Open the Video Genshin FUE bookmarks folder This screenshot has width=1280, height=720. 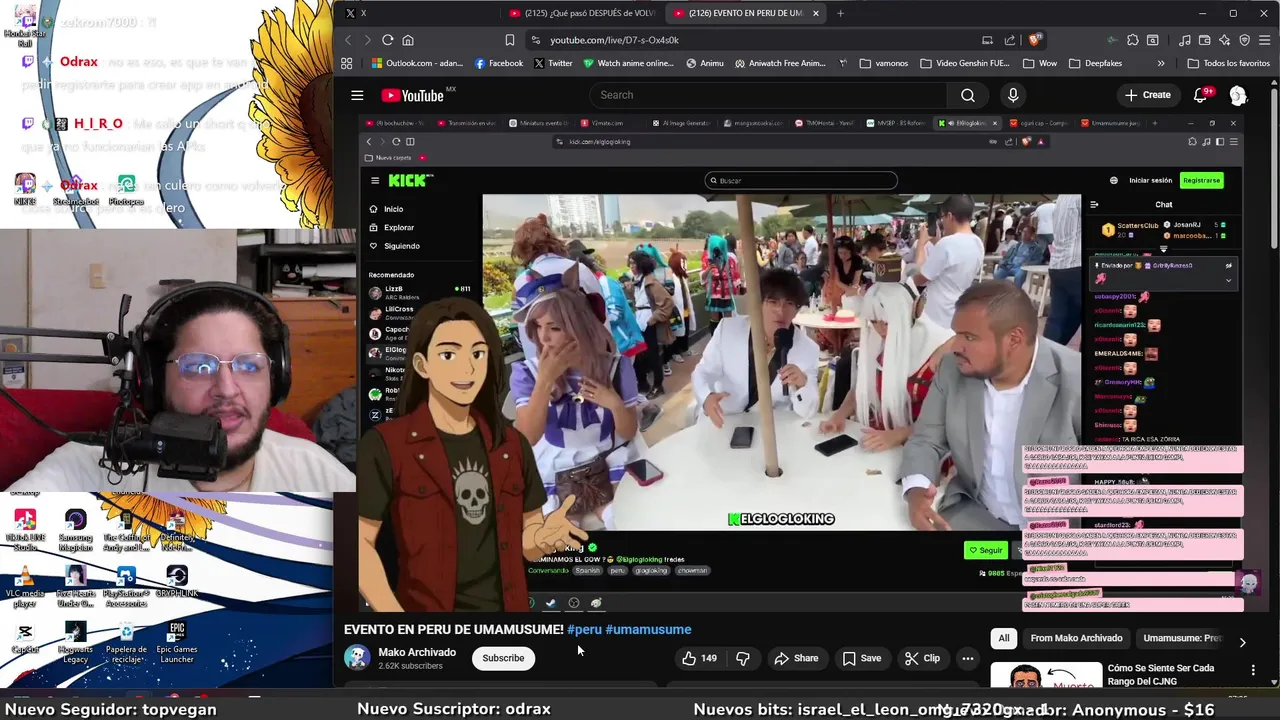click(964, 63)
